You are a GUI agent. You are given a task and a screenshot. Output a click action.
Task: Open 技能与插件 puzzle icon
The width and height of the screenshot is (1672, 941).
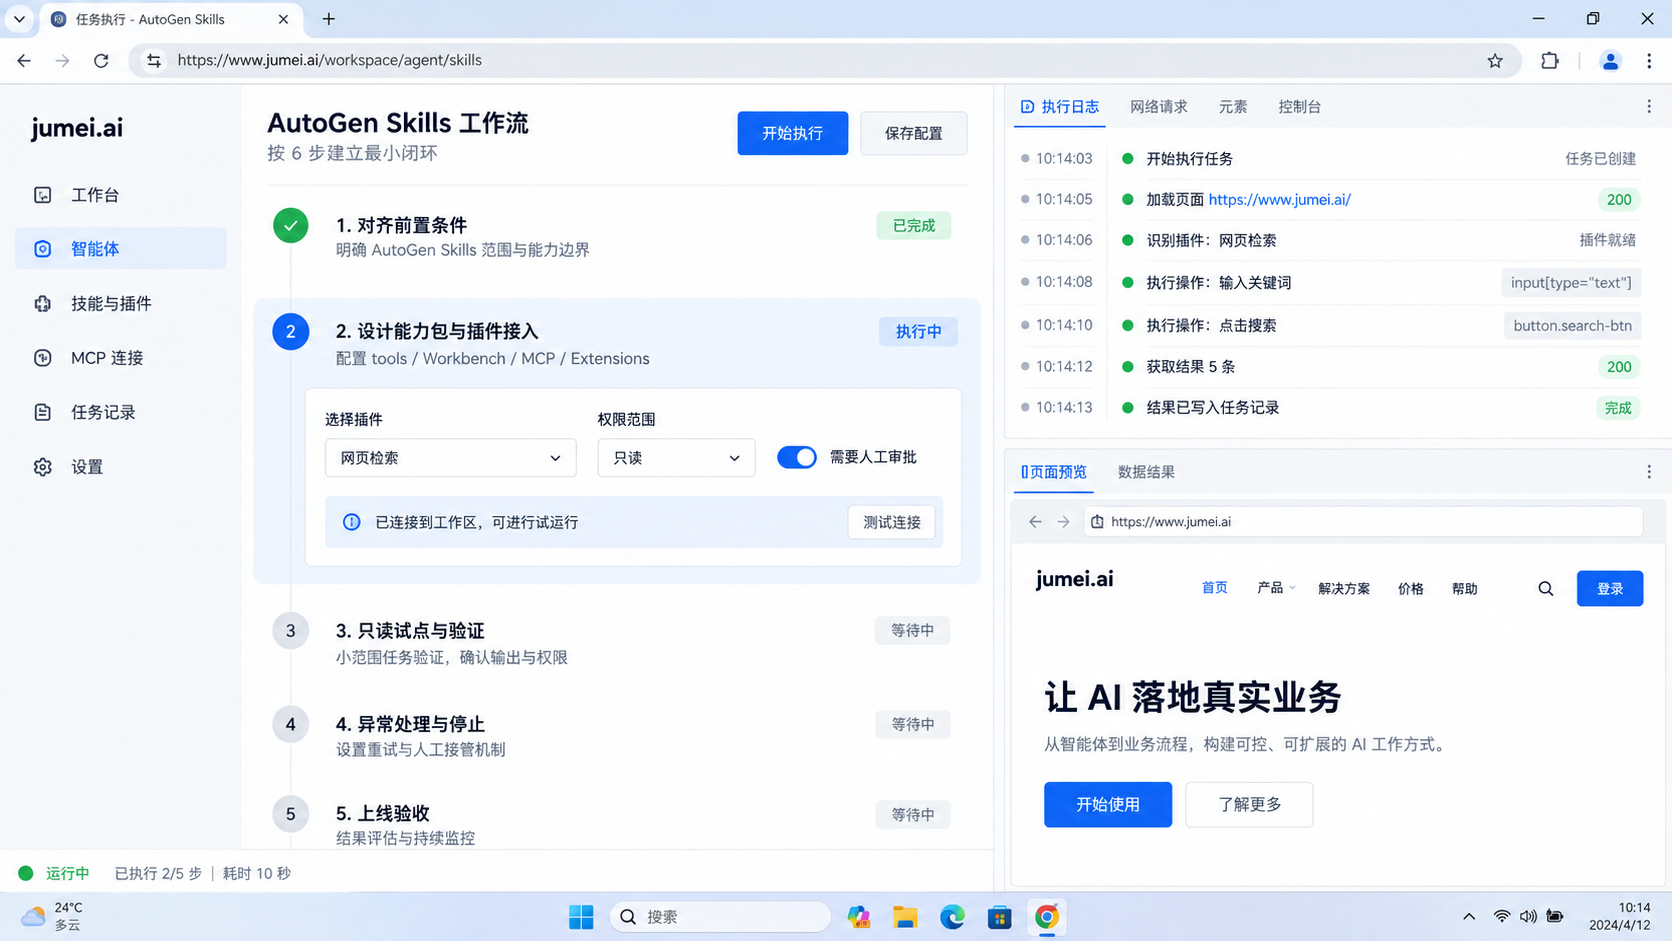pyautogui.click(x=42, y=304)
